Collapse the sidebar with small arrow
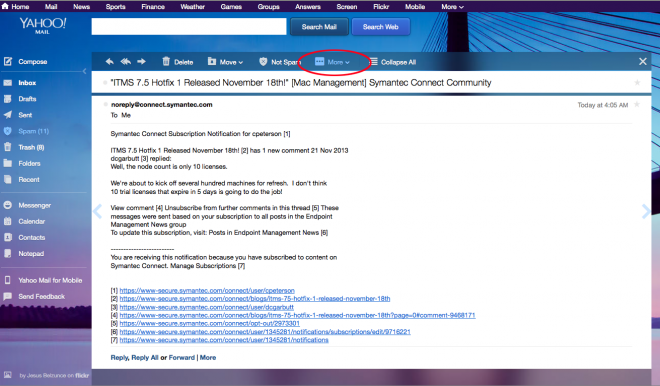Viewport: 660px width, 386px height. pyautogui.click(x=84, y=71)
